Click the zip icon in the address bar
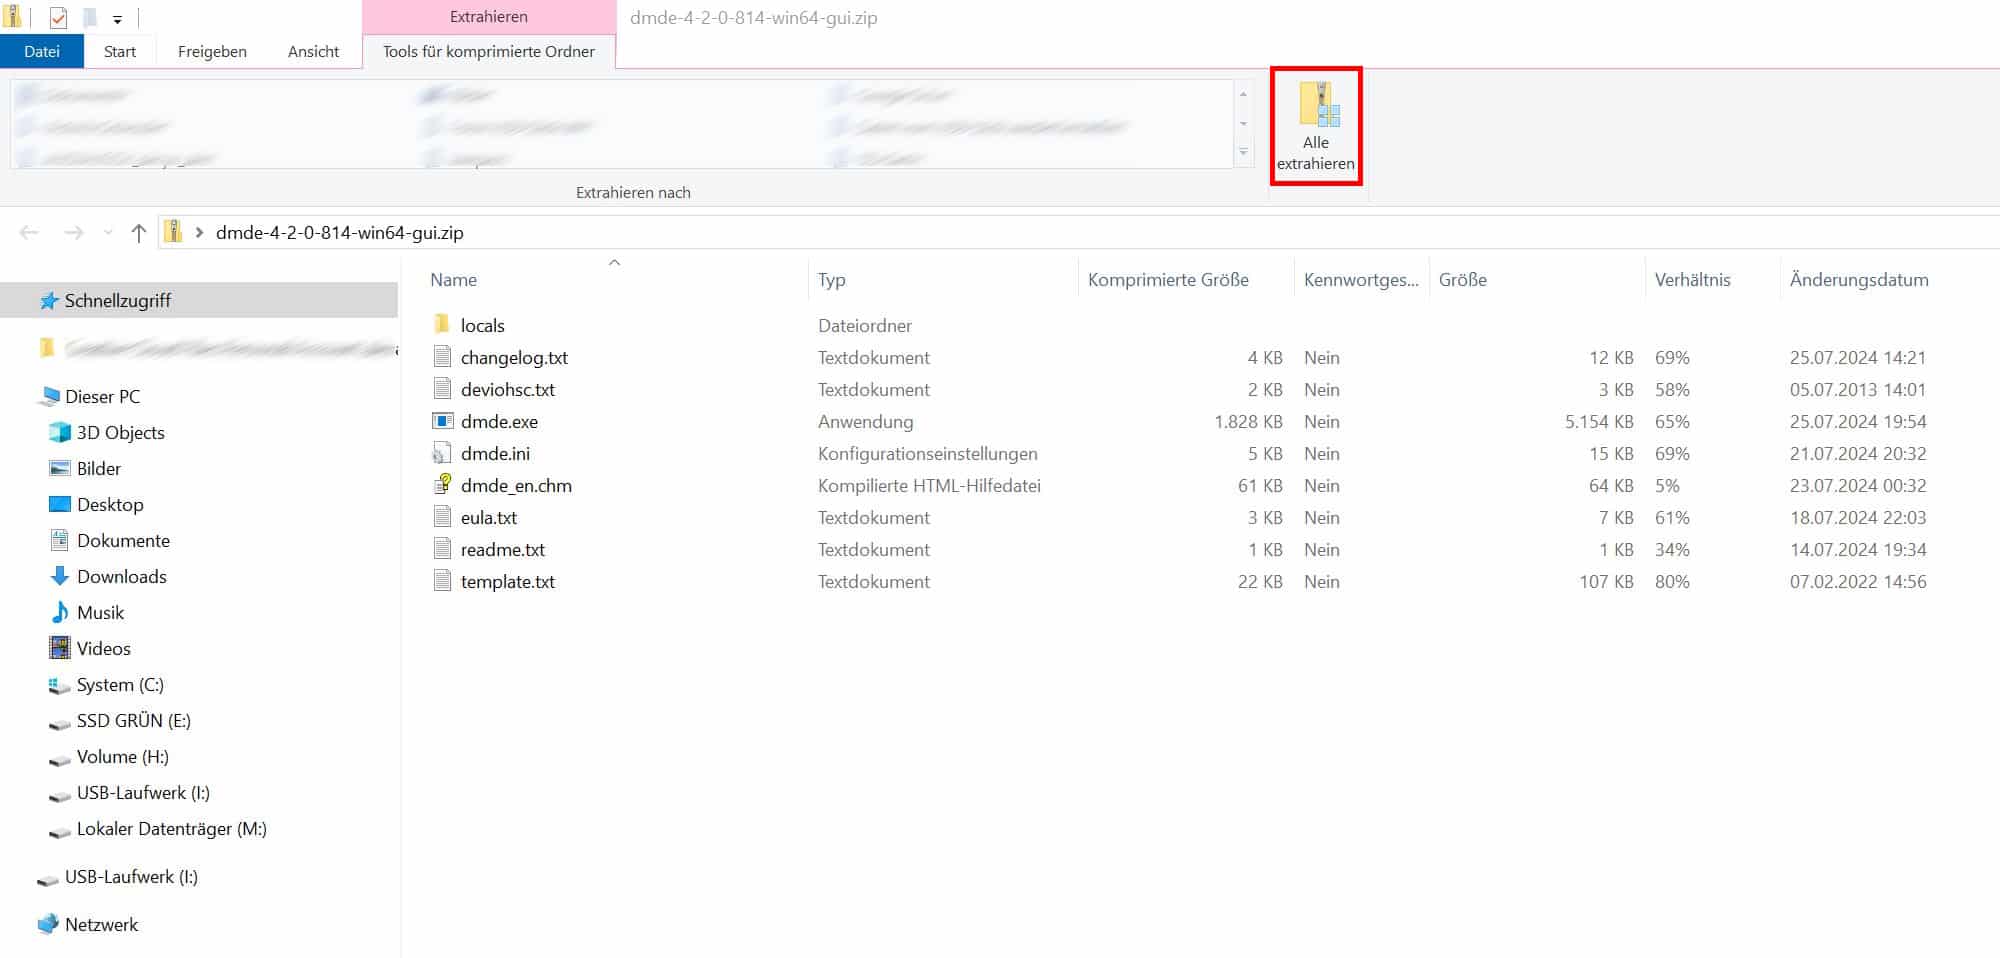The image size is (2000, 958). coord(173,232)
